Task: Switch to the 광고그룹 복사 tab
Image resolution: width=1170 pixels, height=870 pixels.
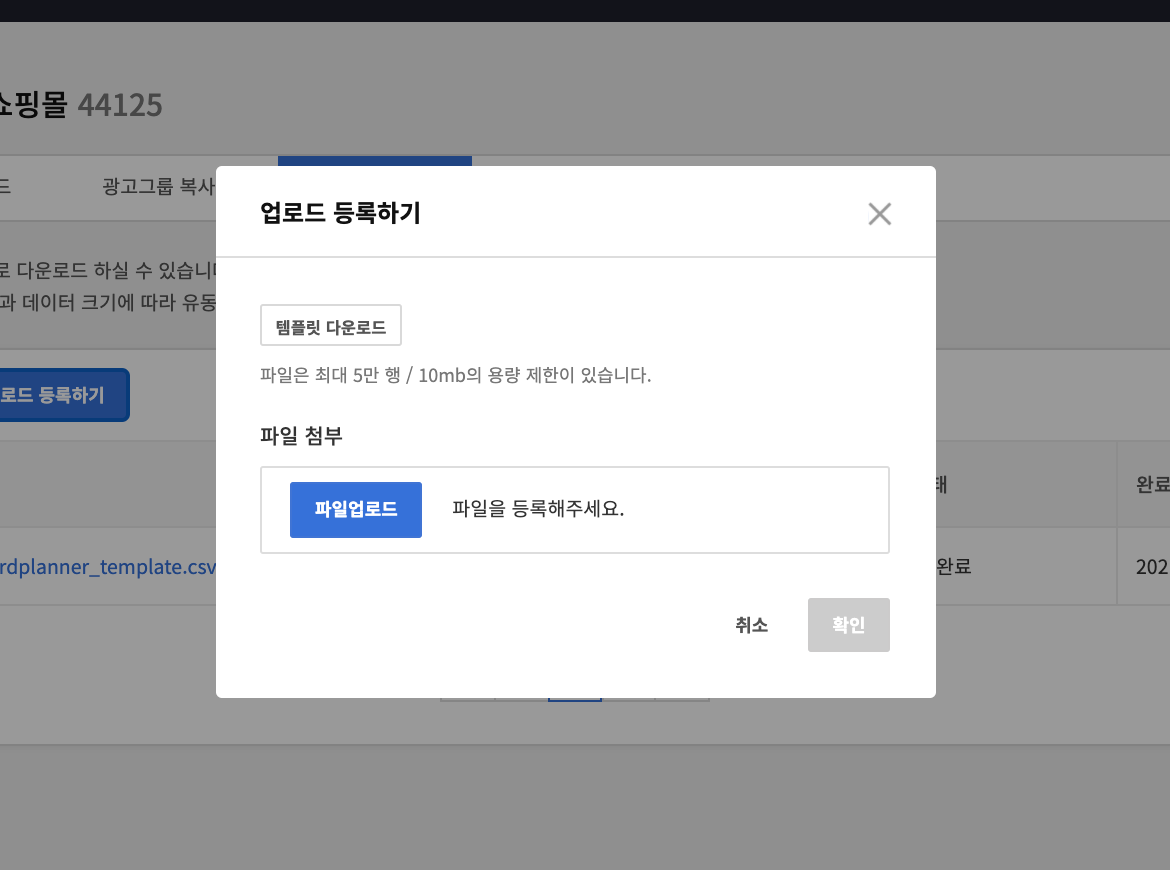Action: click(158, 186)
